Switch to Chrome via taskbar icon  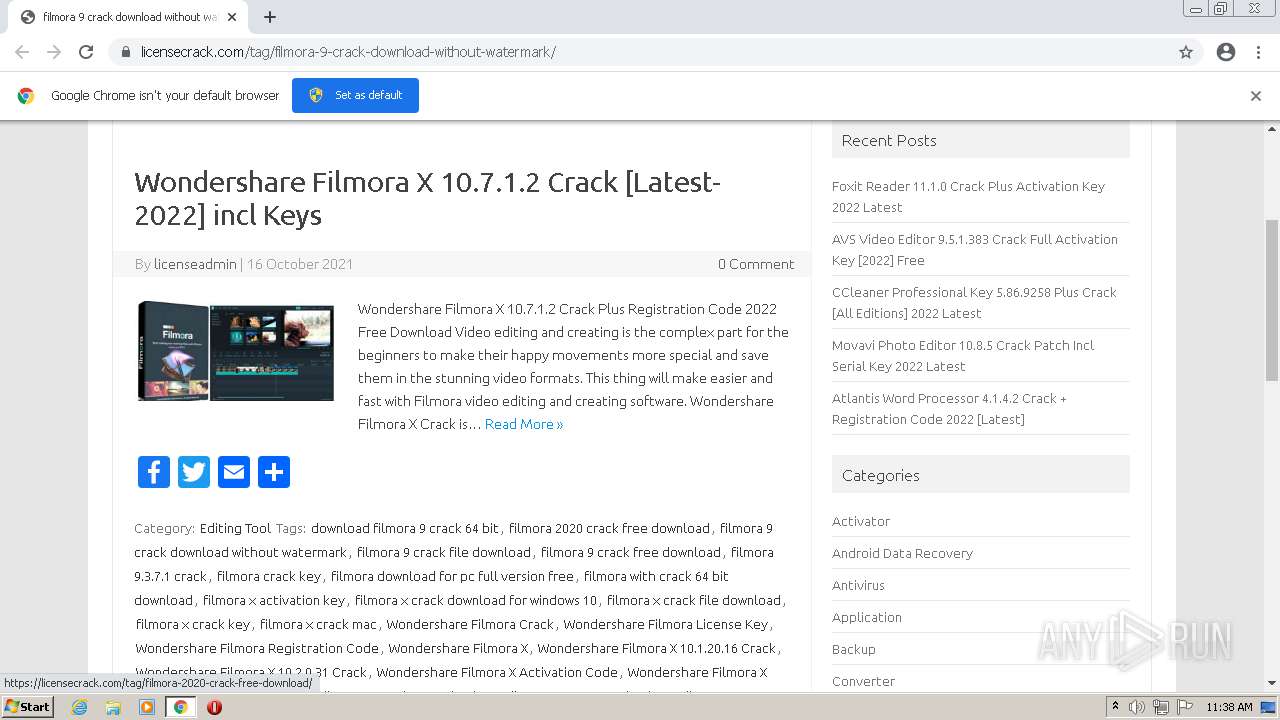point(181,707)
